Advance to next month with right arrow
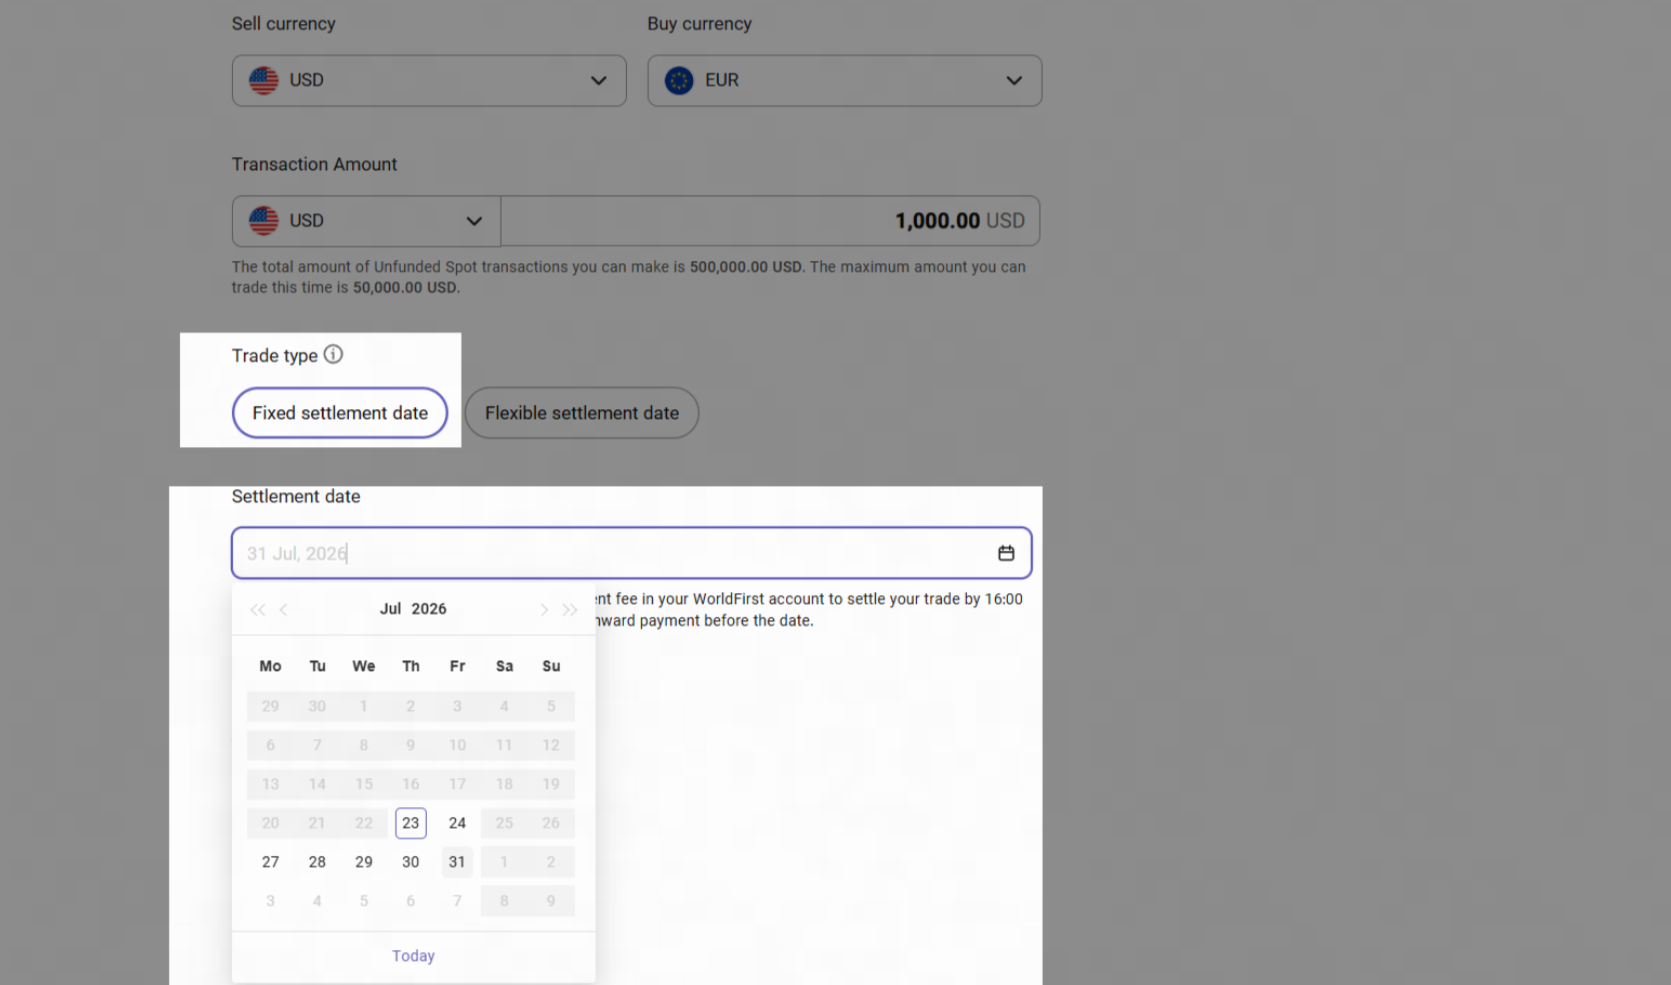This screenshot has width=1671, height=985. click(x=543, y=609)
